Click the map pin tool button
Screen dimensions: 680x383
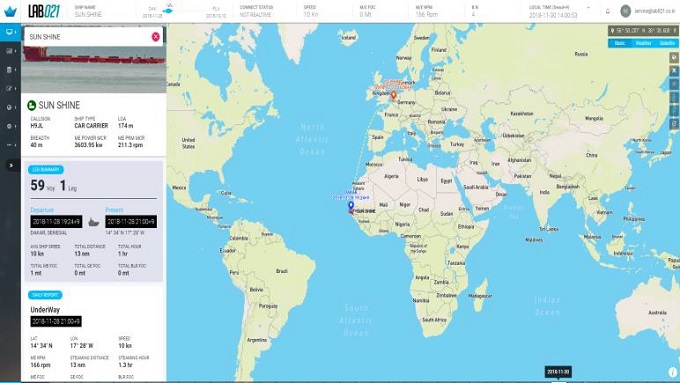674,57
